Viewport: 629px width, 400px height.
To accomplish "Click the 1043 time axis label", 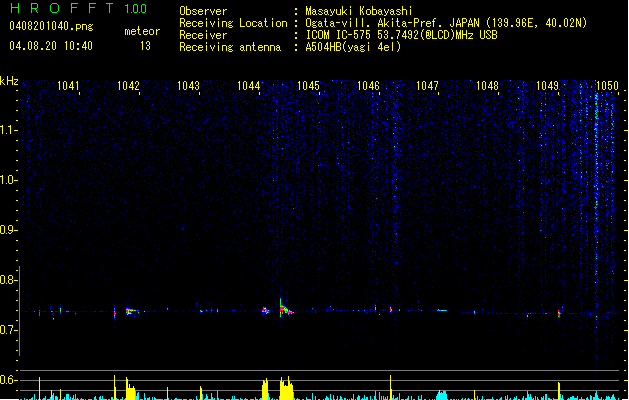I will [x=188, y=86].
